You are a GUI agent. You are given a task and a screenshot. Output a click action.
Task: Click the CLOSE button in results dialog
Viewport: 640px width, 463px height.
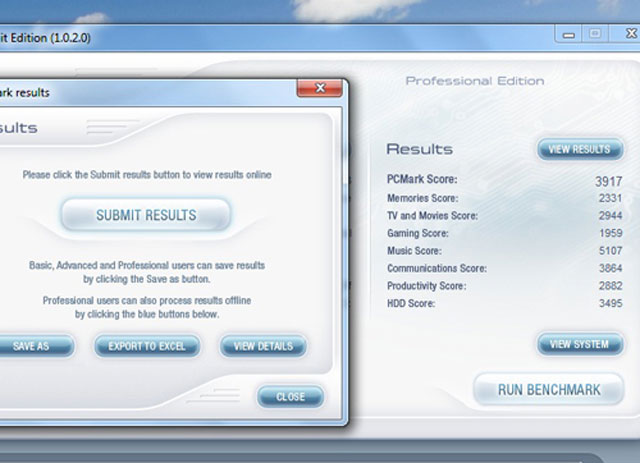(x=291, y=396)
